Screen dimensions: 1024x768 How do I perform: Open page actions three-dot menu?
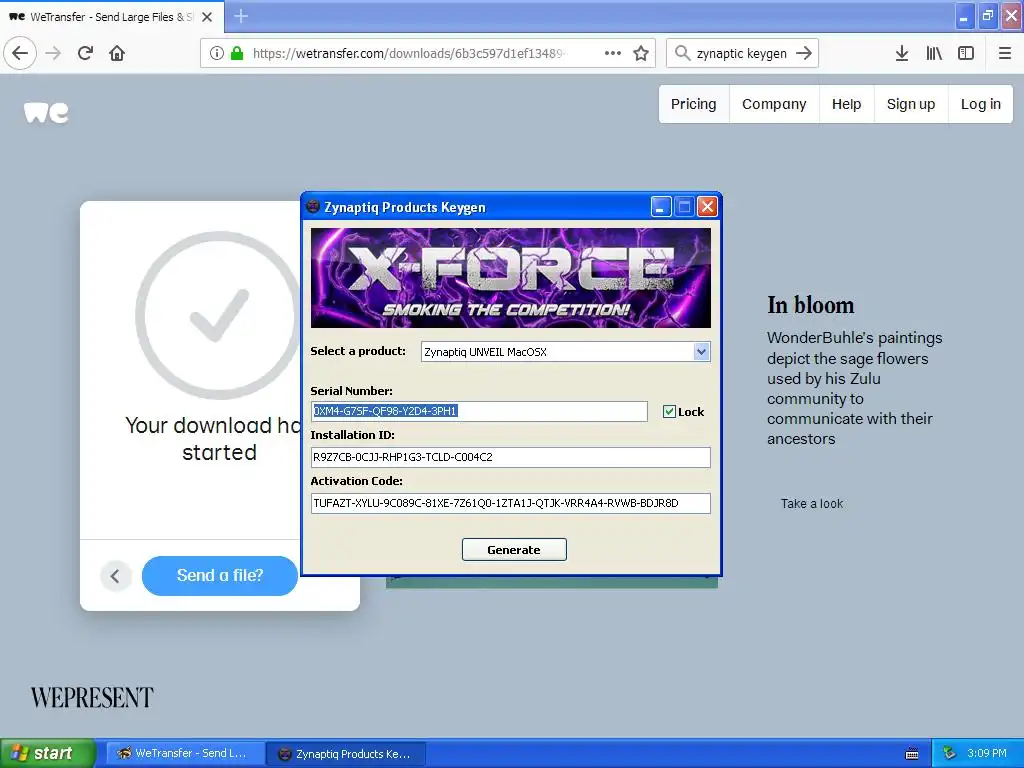point(613,53)
